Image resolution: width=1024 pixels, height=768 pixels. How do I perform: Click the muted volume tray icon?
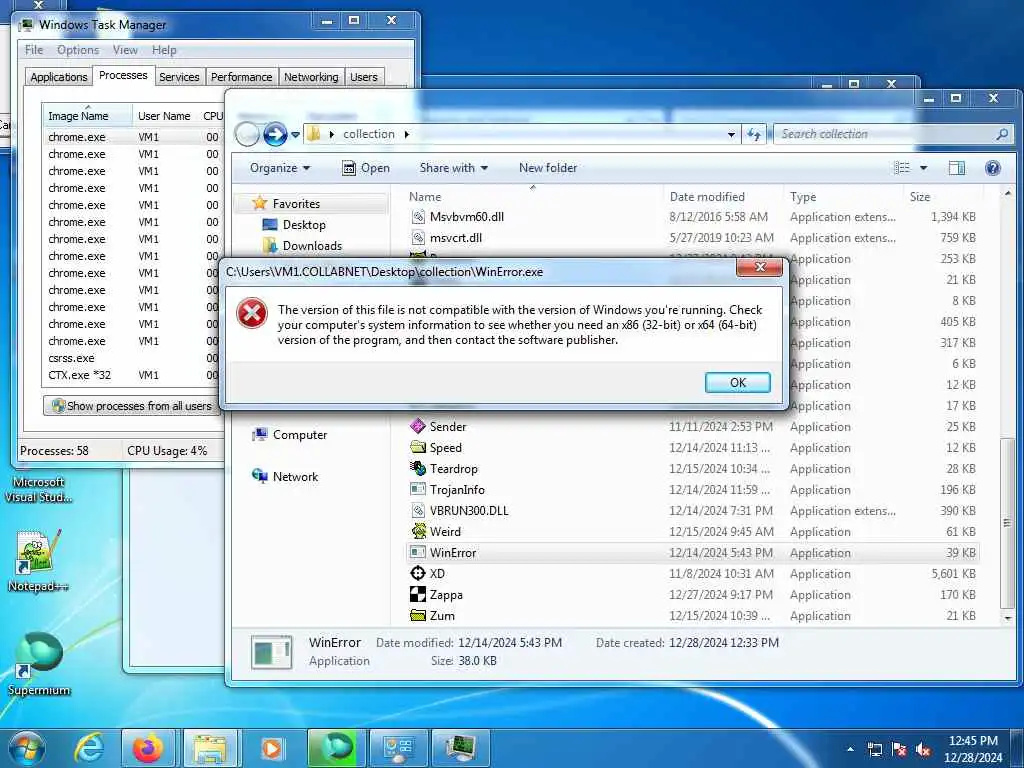924,750
